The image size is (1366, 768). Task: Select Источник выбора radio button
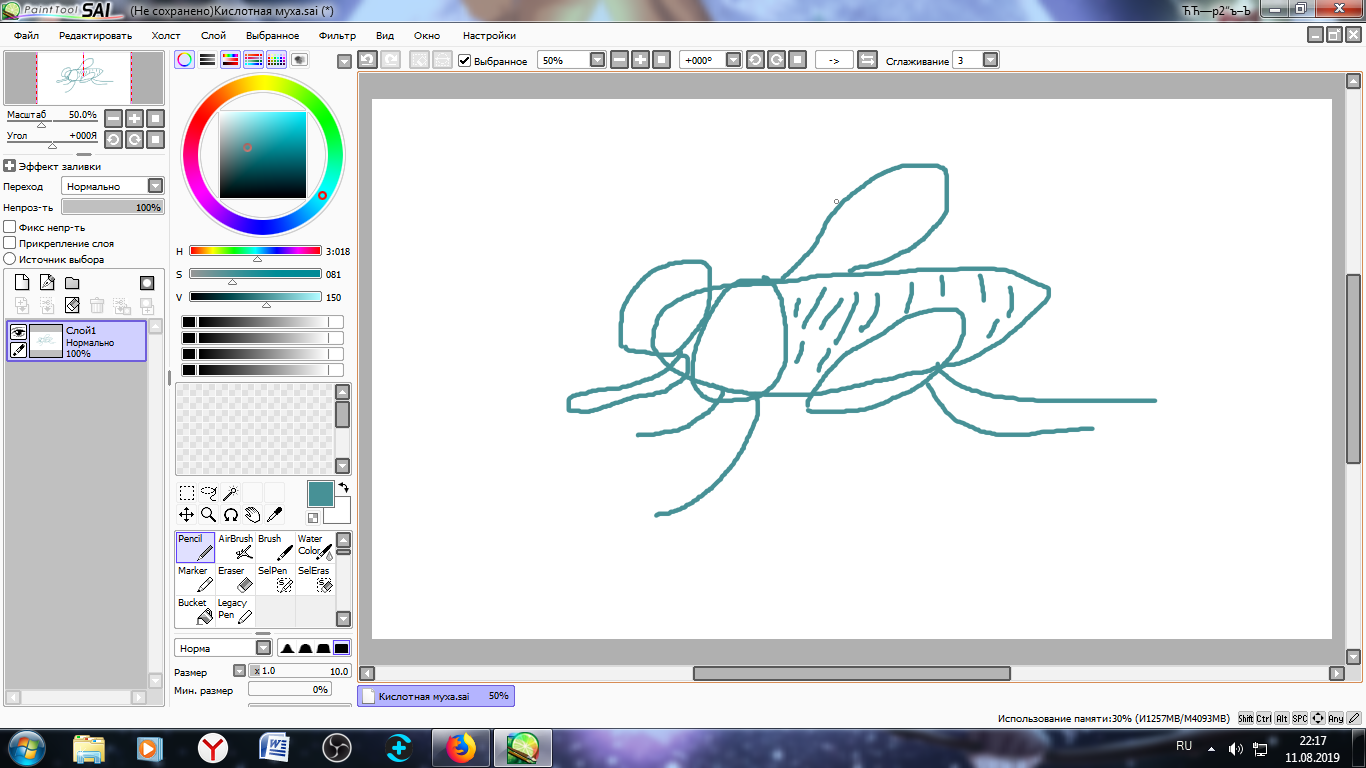click(10, 259)
